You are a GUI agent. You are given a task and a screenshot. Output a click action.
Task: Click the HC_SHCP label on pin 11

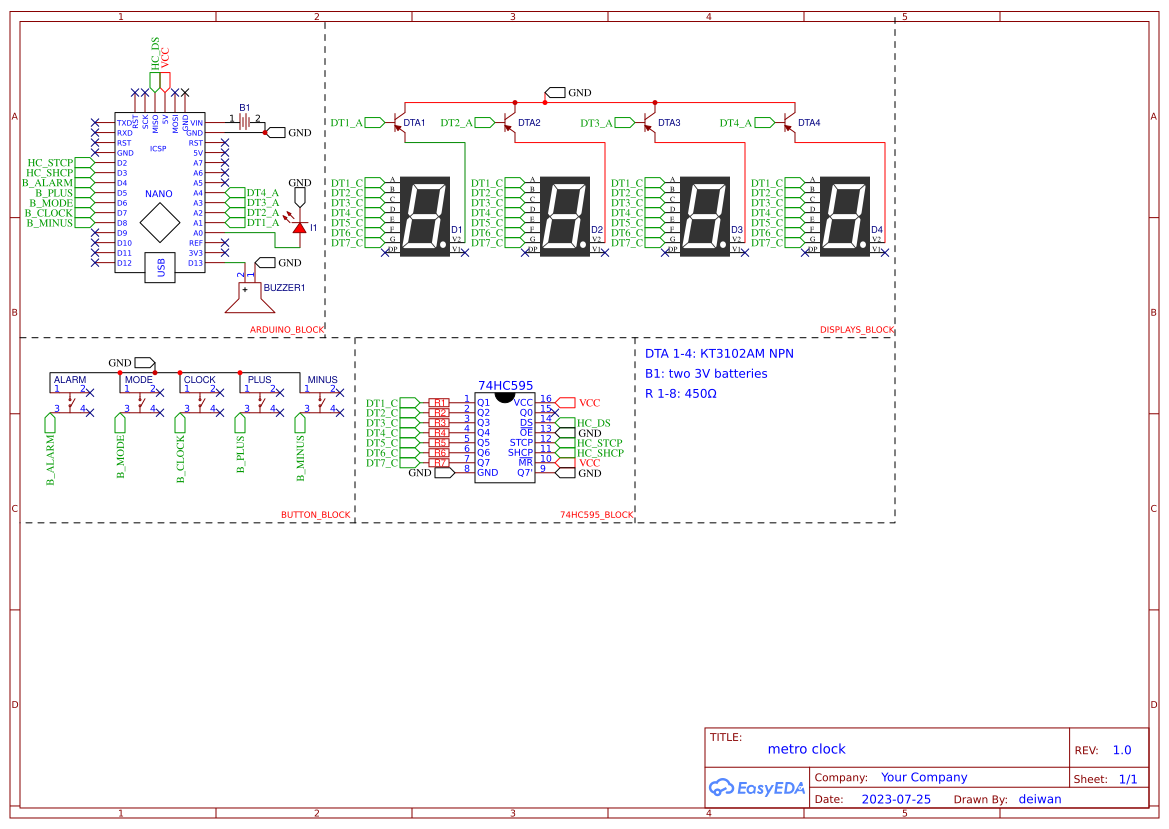[600, 453]
